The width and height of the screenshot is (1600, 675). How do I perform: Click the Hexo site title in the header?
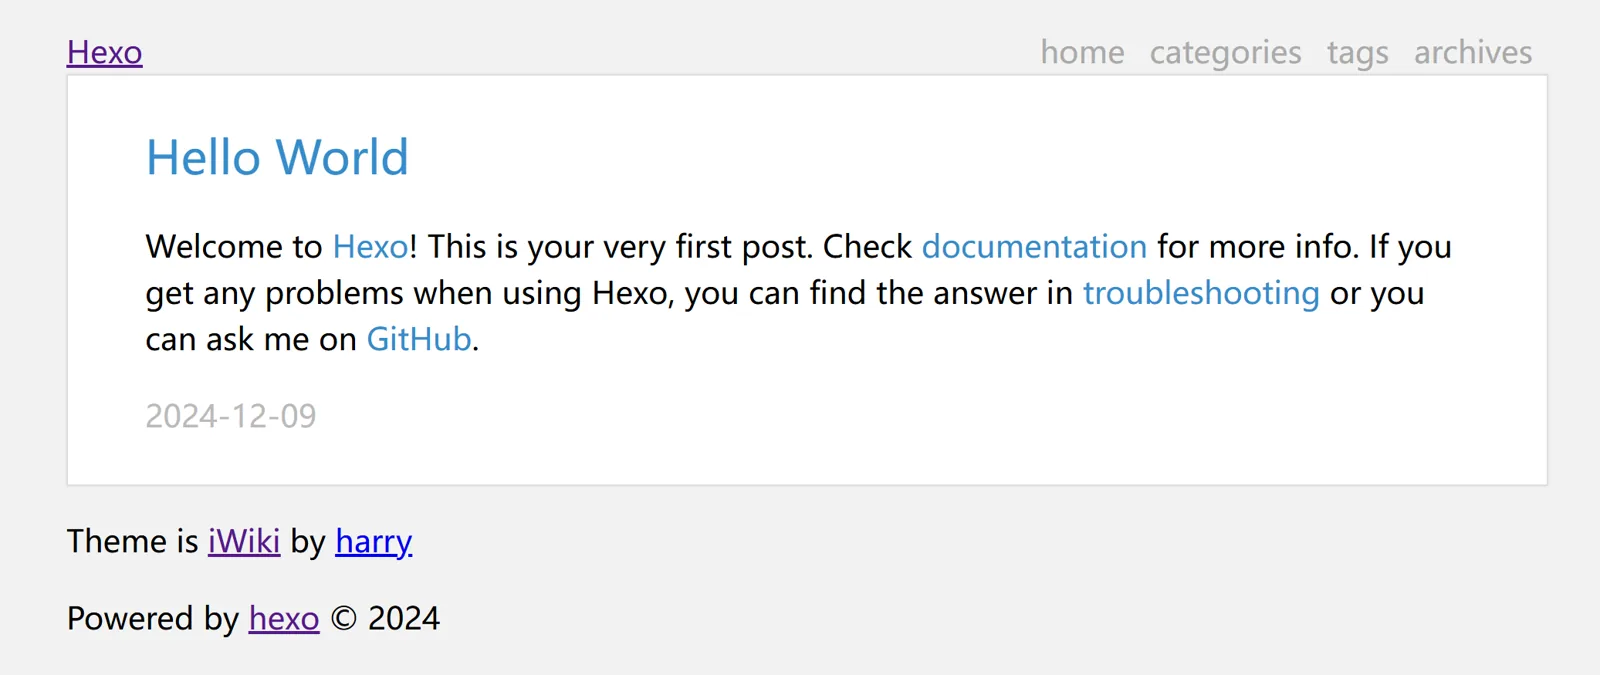105,52
